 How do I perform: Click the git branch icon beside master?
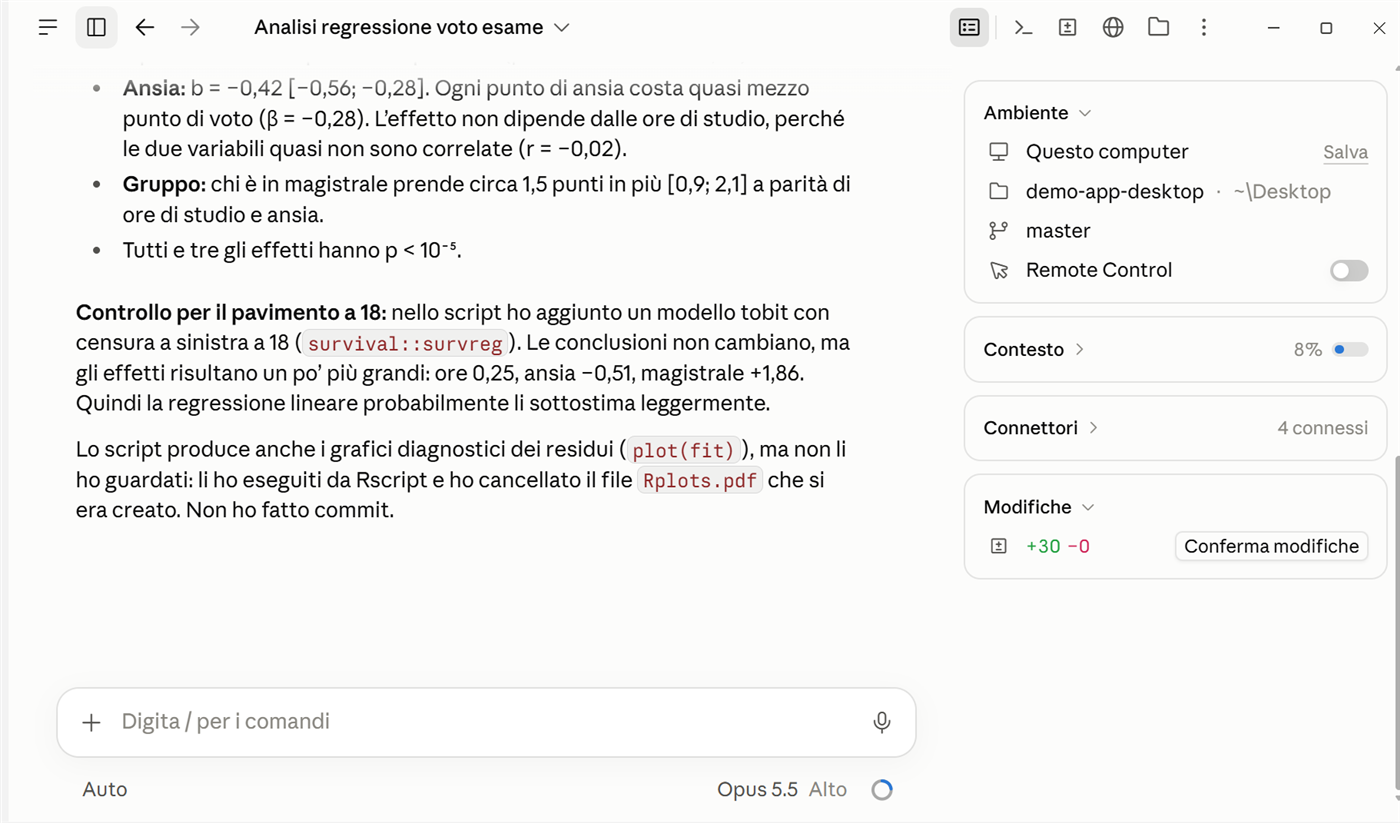pyautogui.click(x=998, y=231)
